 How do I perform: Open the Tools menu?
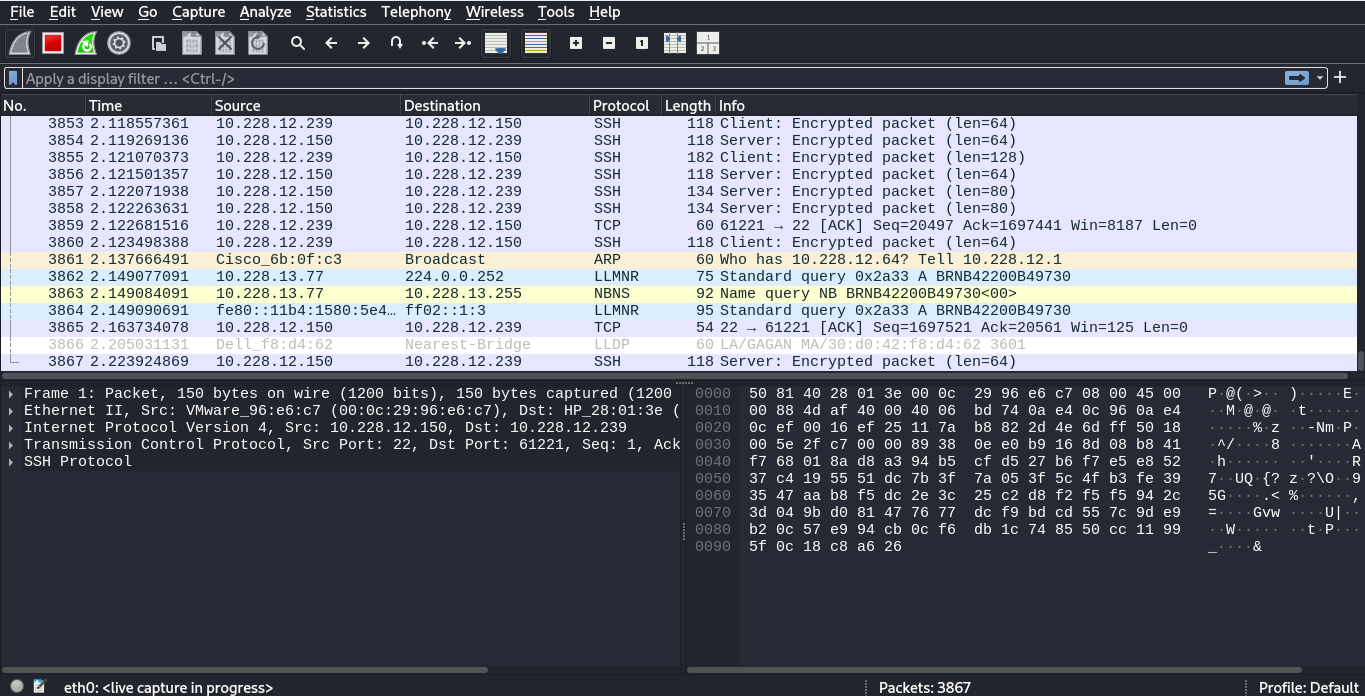pos(556,12)
